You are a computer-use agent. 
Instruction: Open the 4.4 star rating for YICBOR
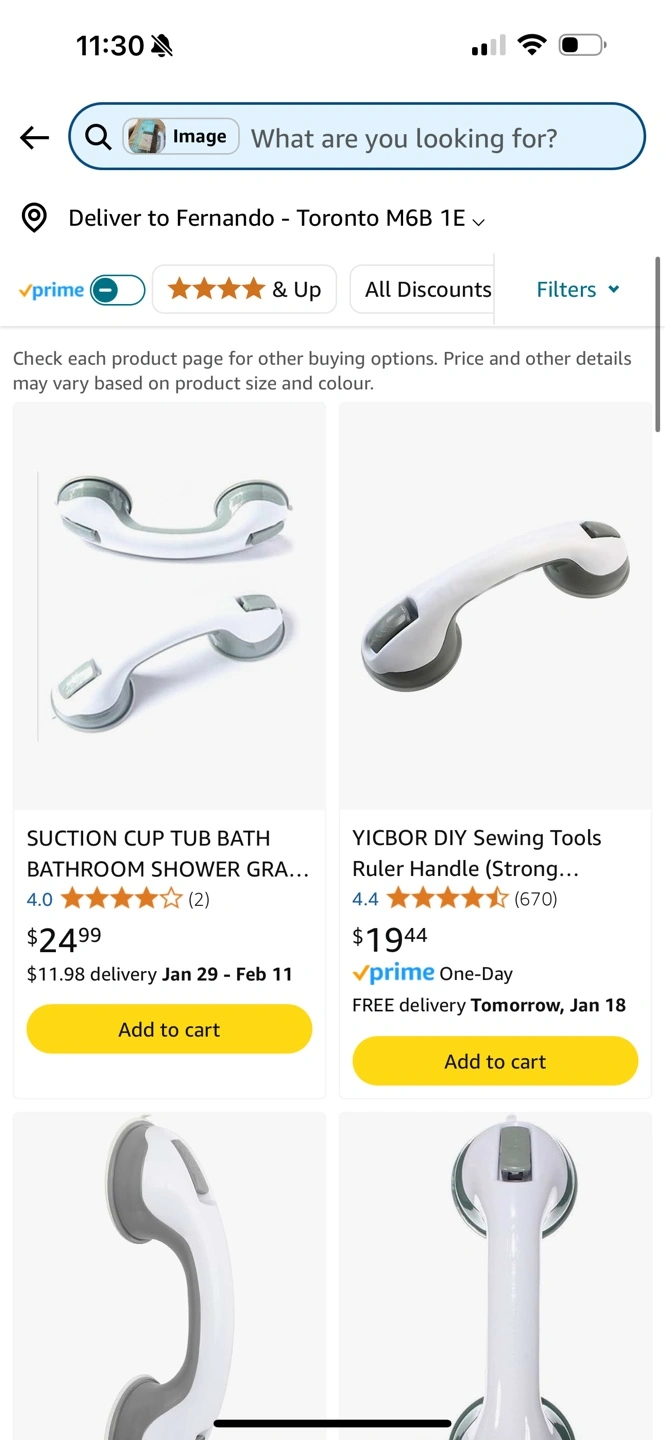pos(448,899)
